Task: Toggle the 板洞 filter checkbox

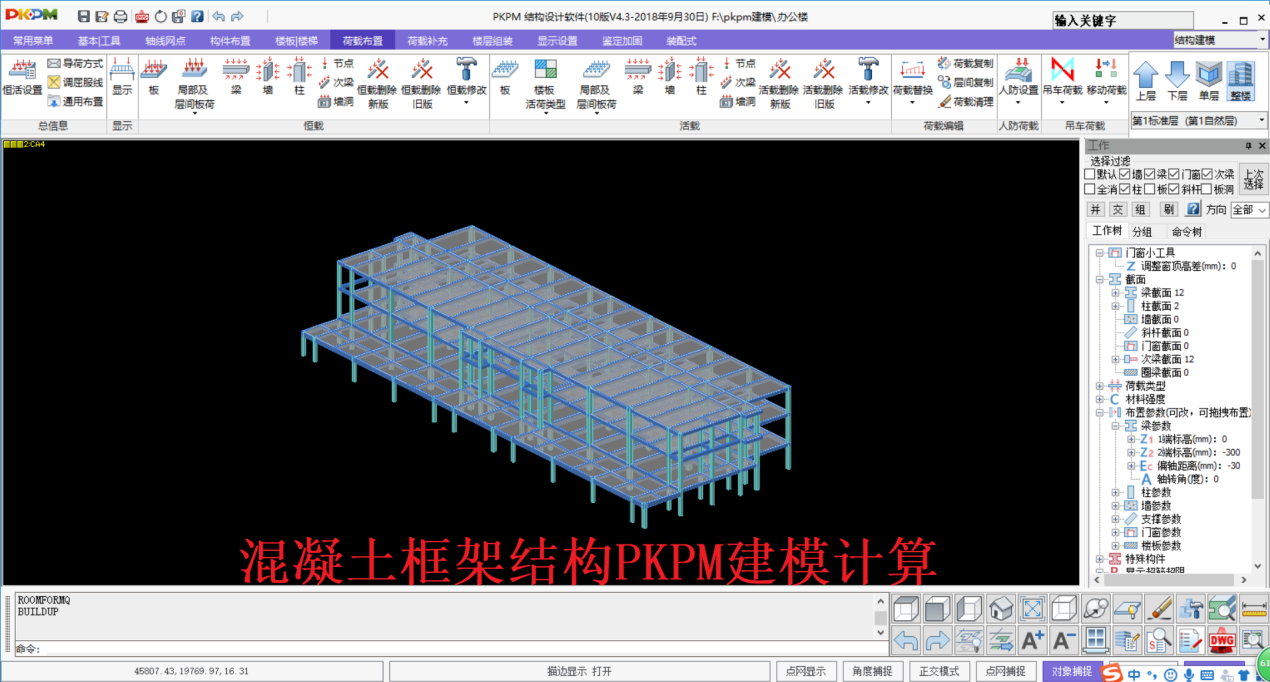Action: [1207, 189]
